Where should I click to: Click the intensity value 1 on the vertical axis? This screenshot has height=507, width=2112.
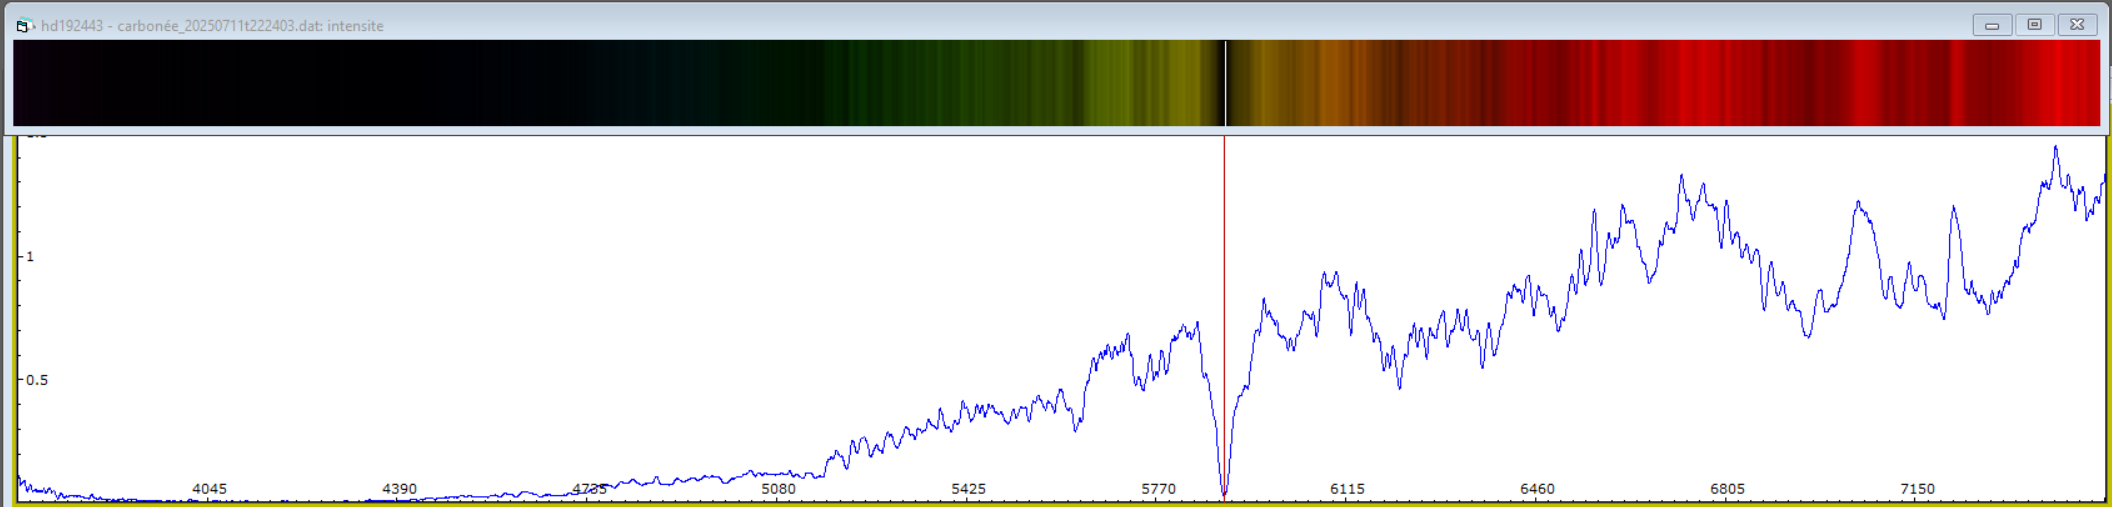click(30, 257)
